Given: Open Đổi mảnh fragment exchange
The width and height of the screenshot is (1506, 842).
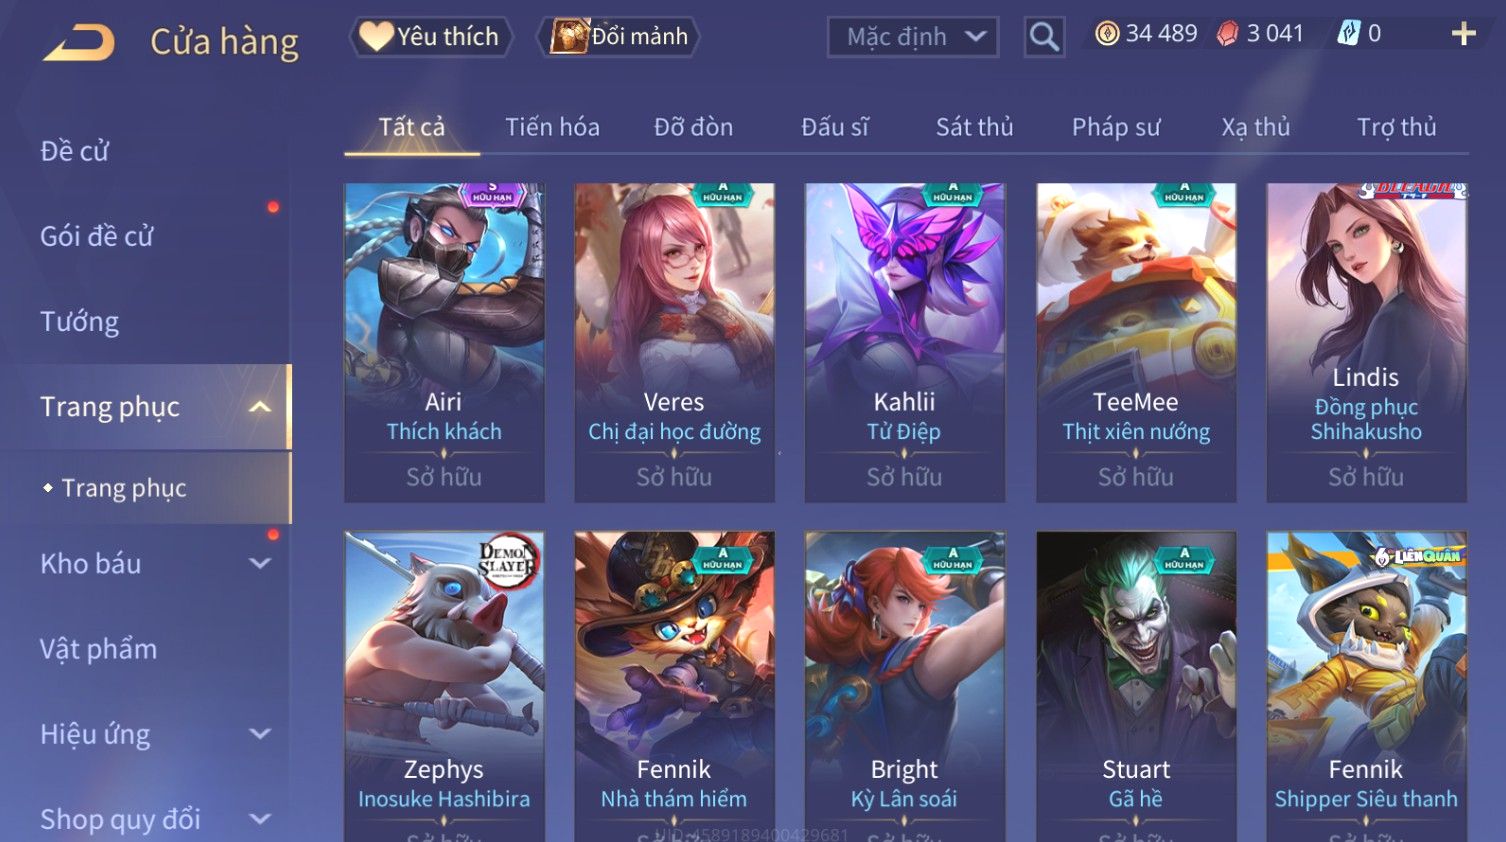Looking at the screenshot, I should (x=618, y=36).
